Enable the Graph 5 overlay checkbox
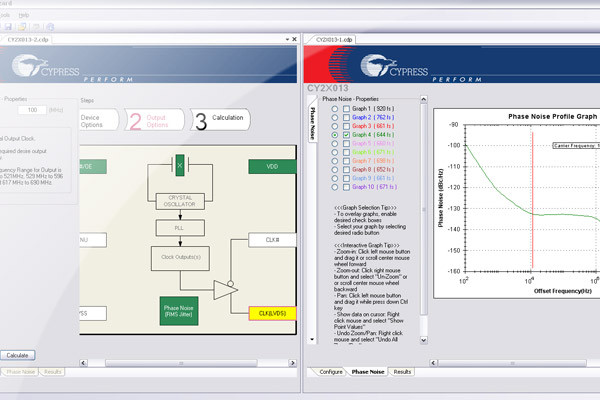Screen dimensions: 600x400 click(x=346, y=144)
